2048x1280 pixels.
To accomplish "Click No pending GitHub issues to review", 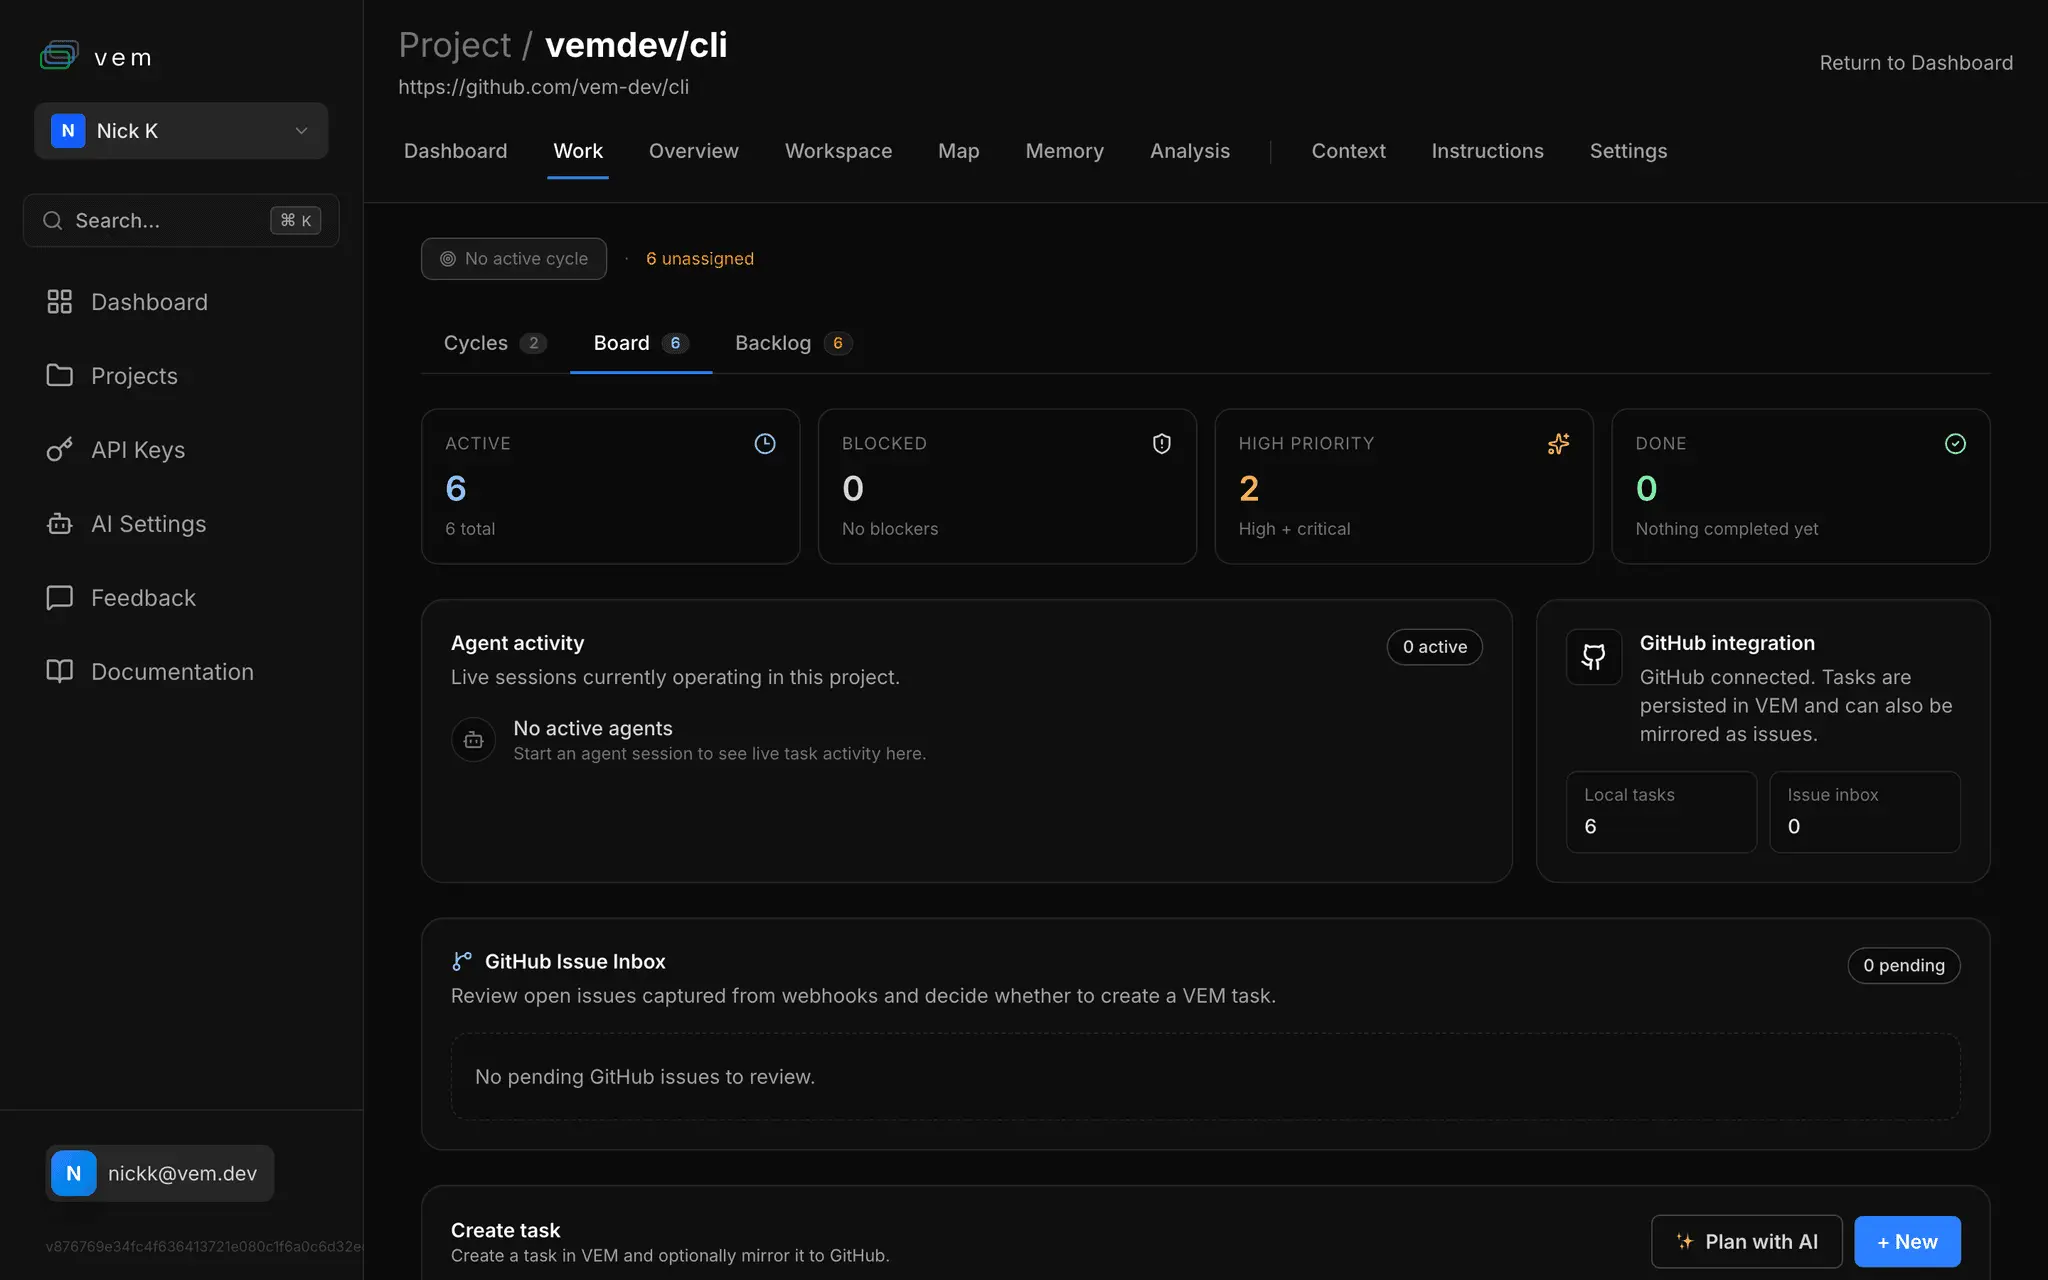I will tap(645, 1077).
